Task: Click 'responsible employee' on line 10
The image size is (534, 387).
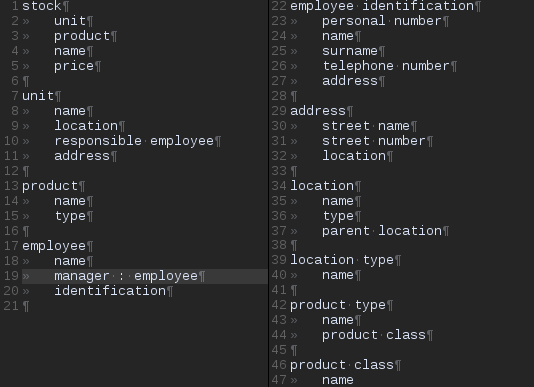Action: pos(134,141)
